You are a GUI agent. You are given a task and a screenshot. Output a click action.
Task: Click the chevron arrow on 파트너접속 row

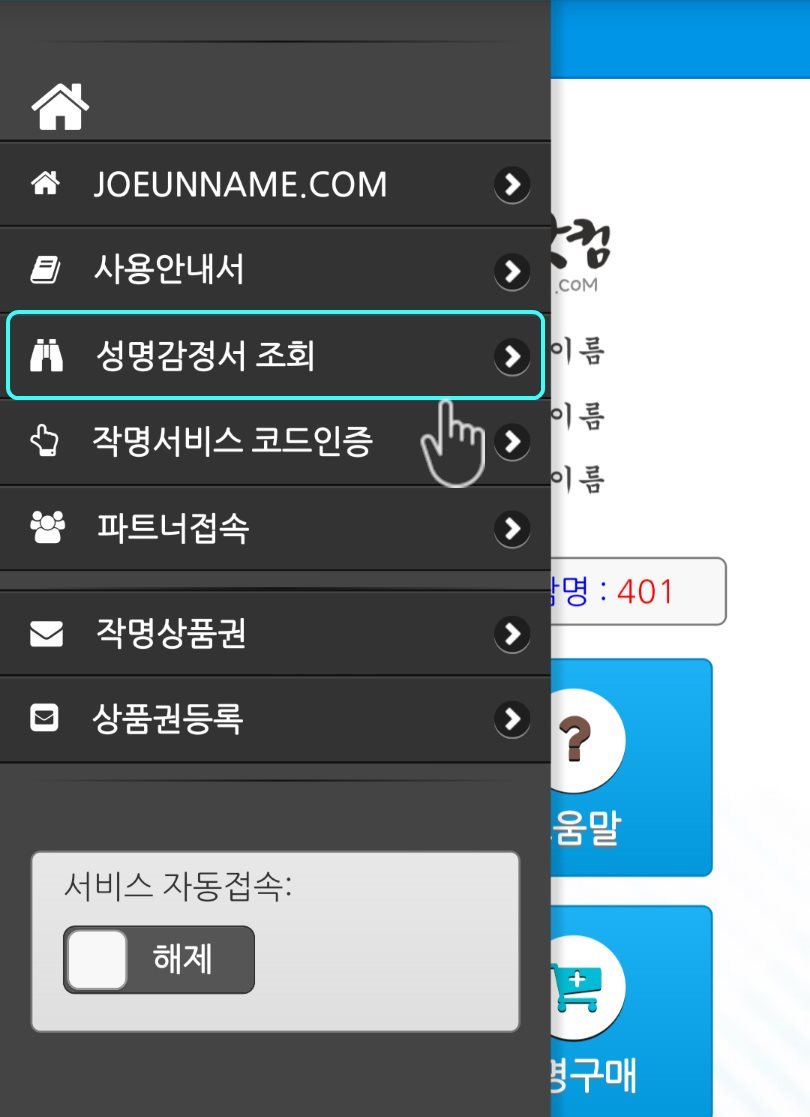(512, 528)
